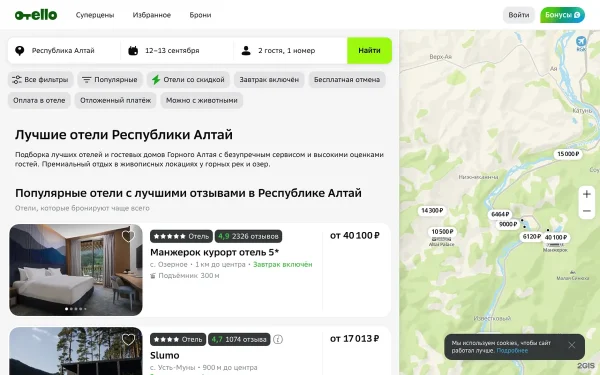This screenshot has height=375, width=600.
Task: Add Slumo hotel to favorites with heart
Action: click(128, 339)
